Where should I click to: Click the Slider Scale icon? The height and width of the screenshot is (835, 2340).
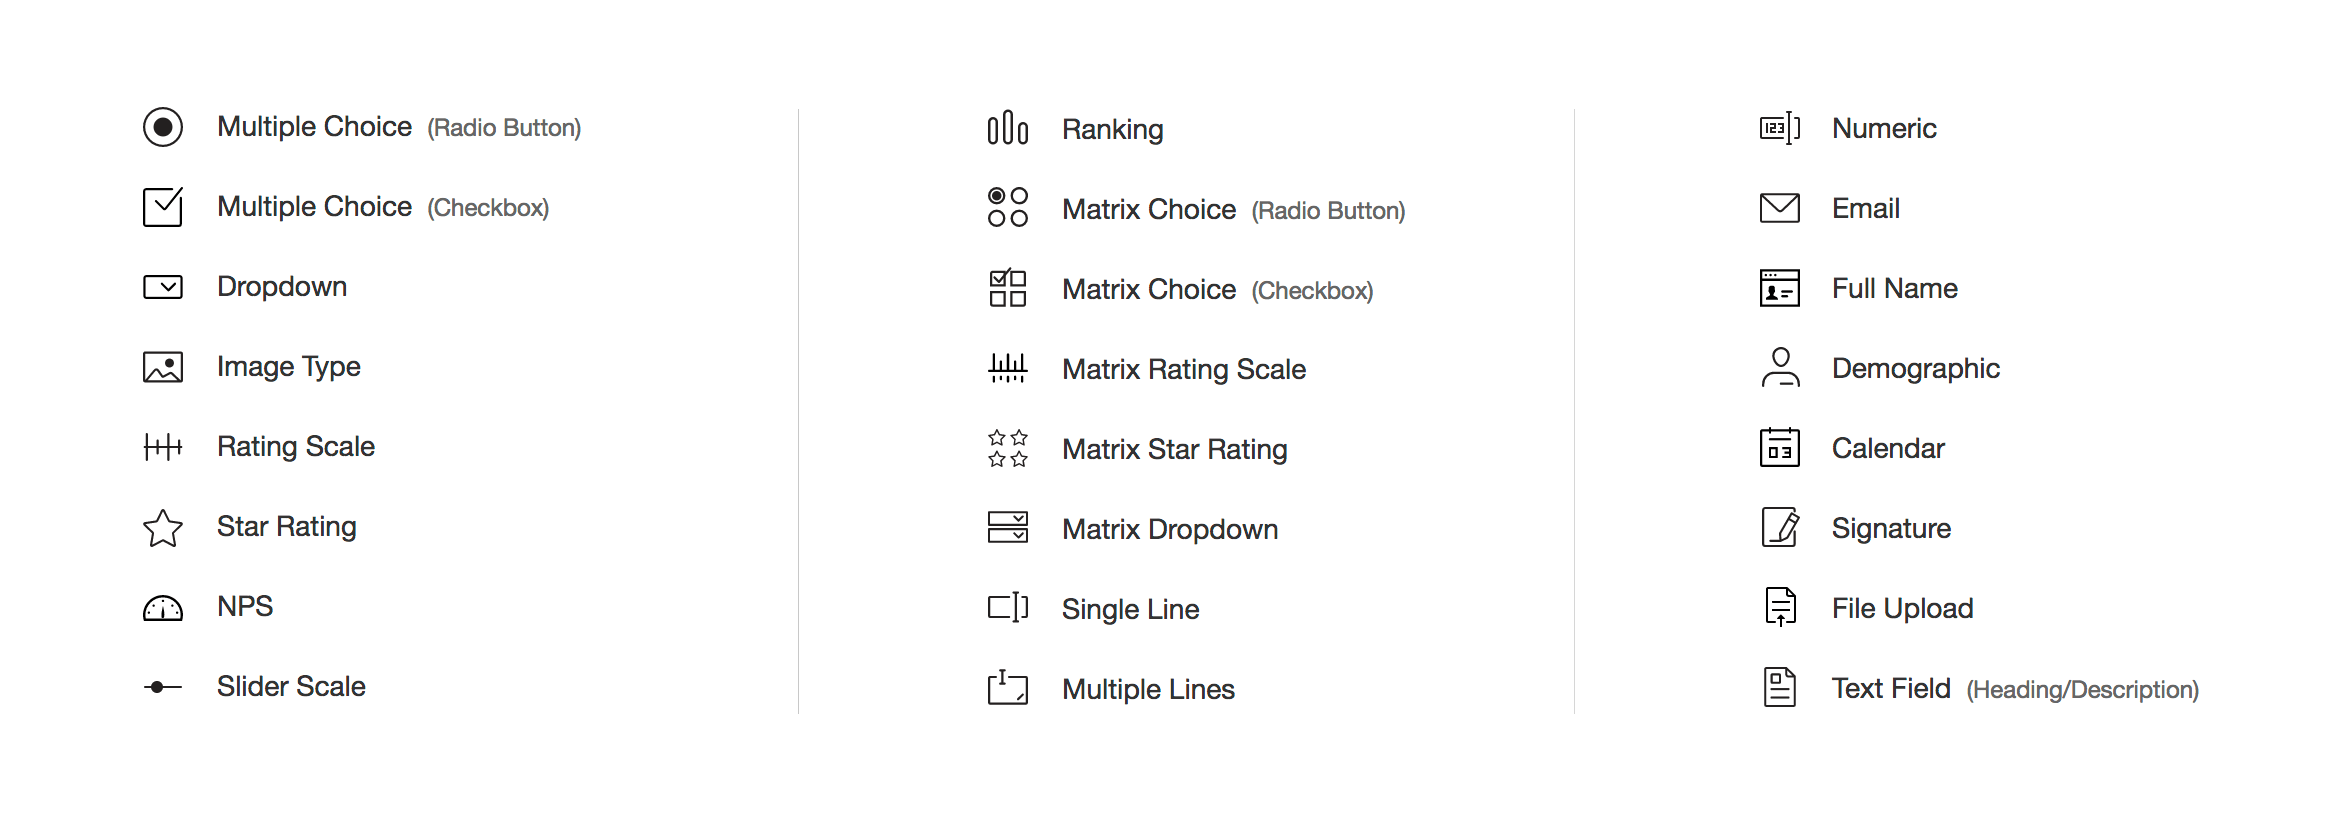coord(162,687)
